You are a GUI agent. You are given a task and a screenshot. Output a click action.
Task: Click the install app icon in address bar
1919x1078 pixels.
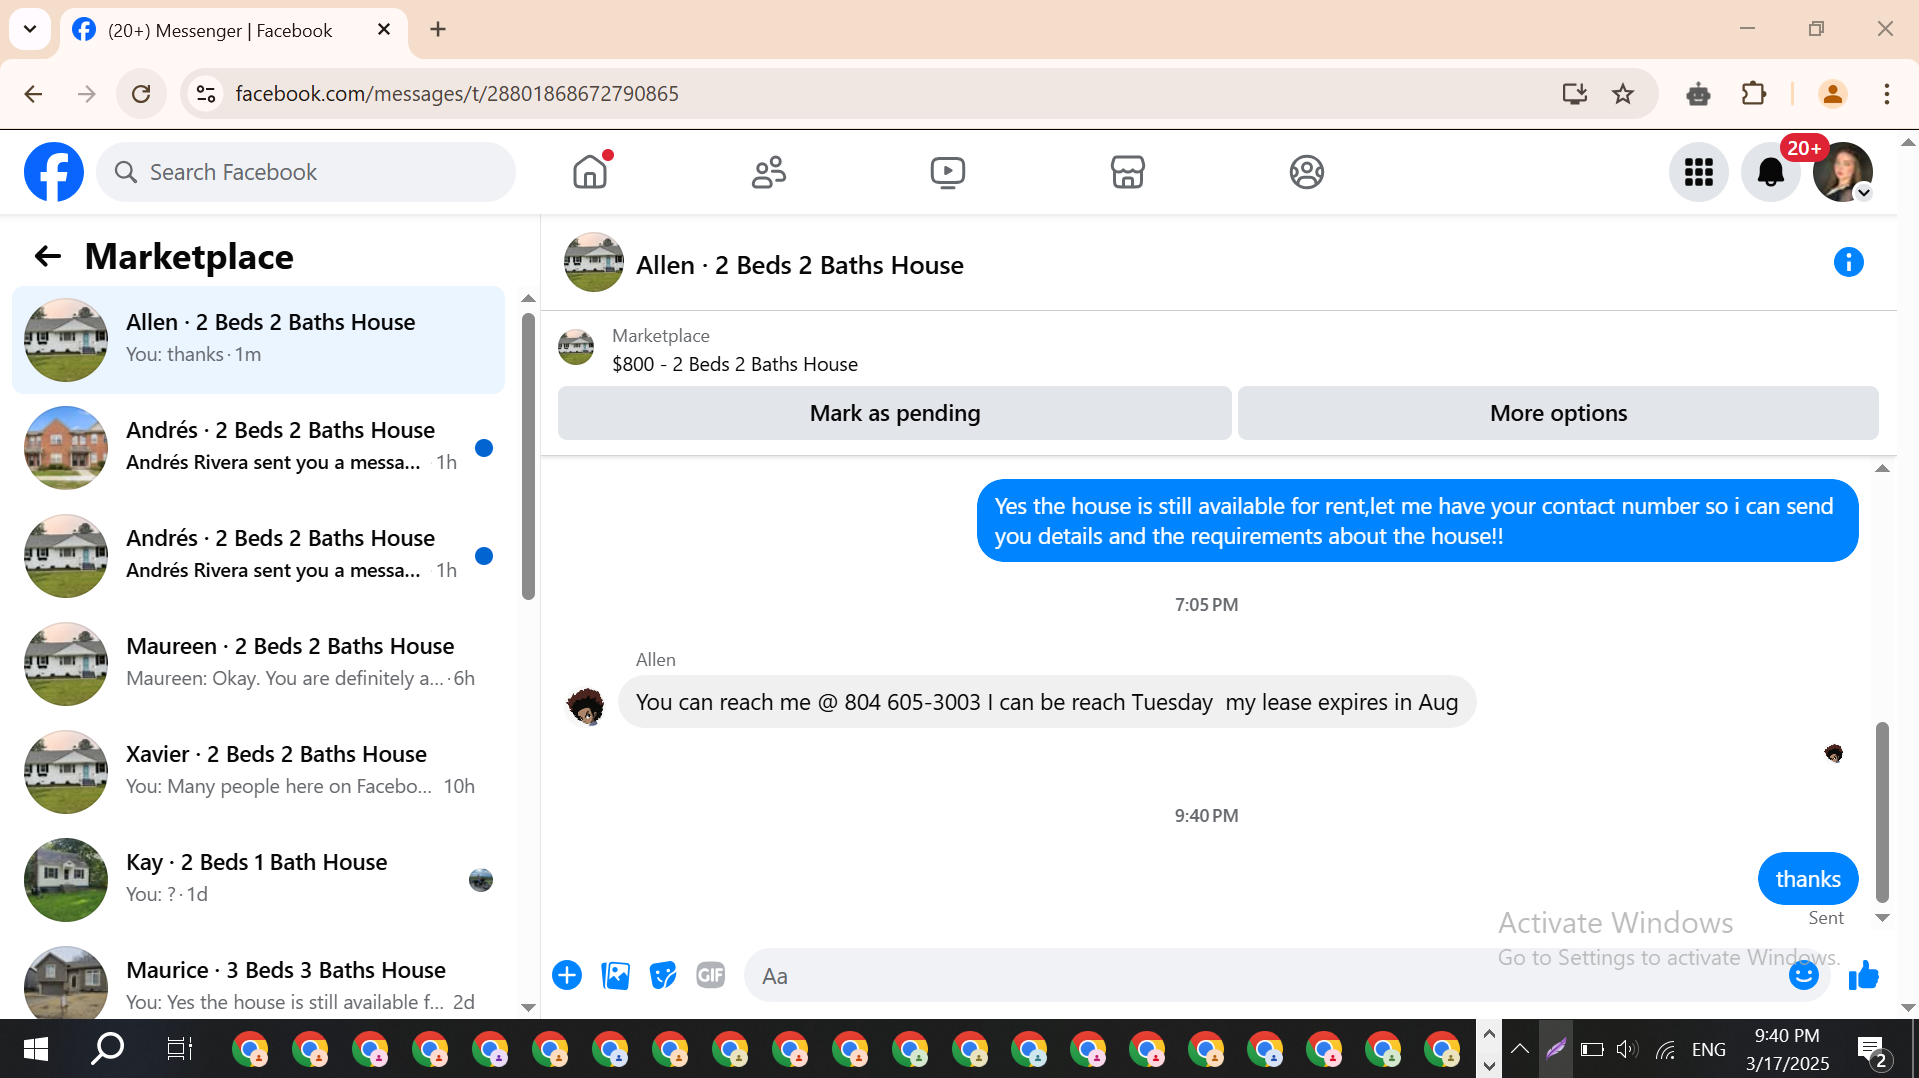point(1575,94)
